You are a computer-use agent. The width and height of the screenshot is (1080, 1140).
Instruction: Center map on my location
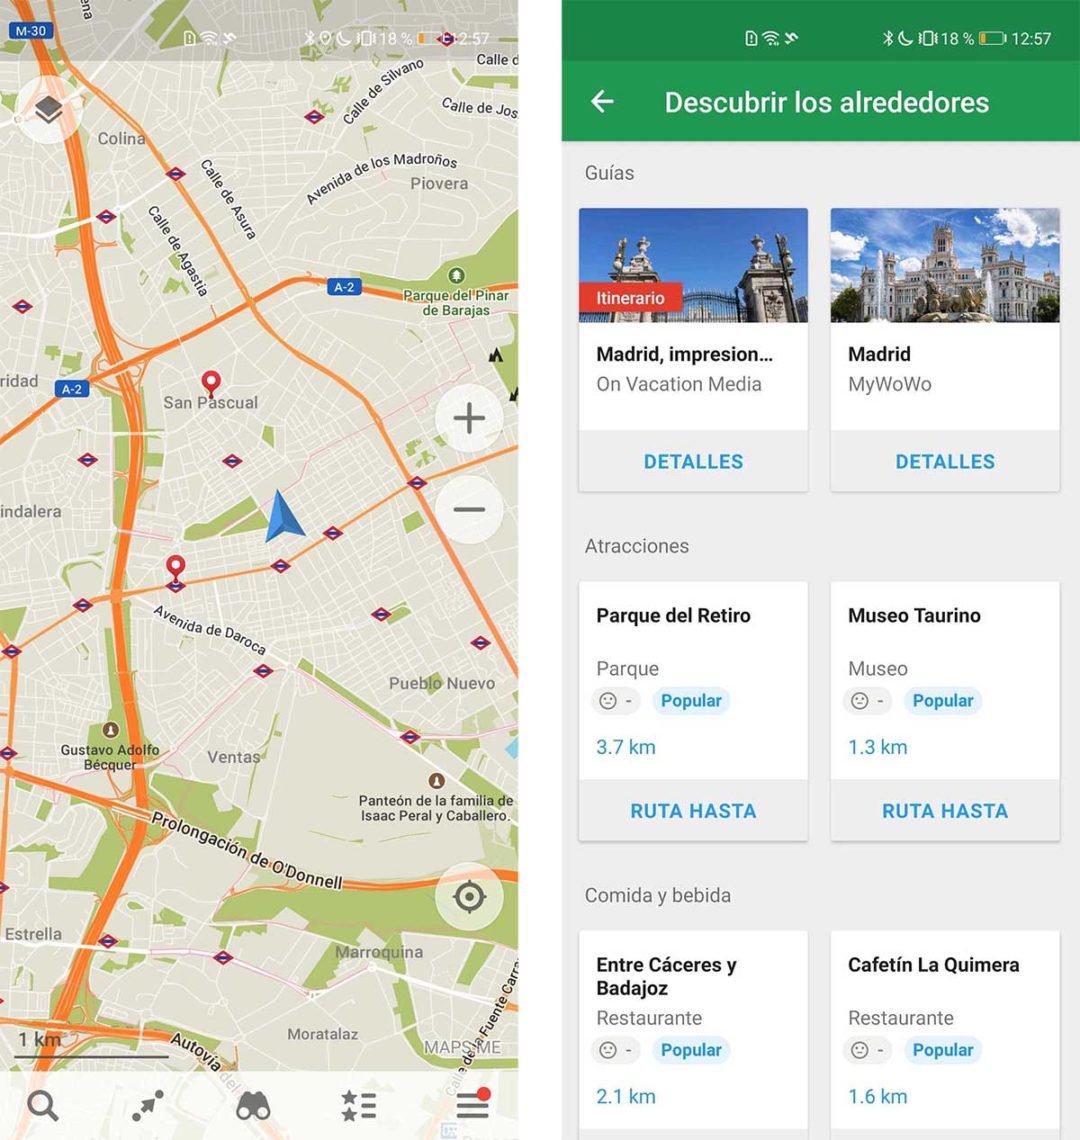470,897
